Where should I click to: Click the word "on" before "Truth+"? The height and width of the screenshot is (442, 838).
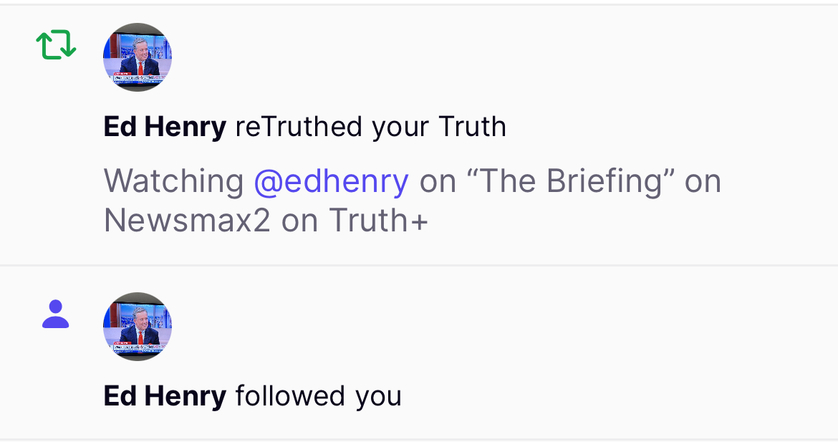click(x=299, y=221)
